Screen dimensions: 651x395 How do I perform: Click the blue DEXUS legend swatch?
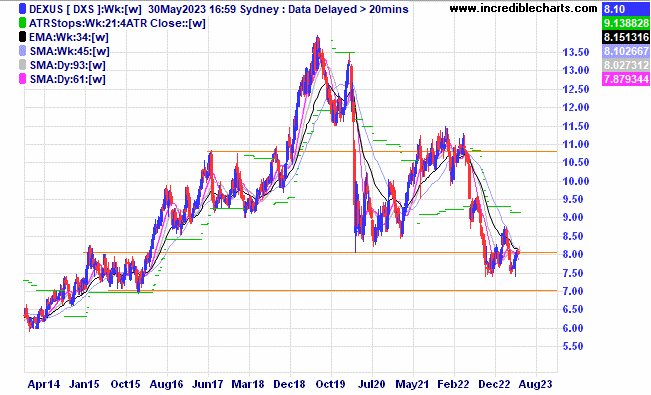coord(22,9)
